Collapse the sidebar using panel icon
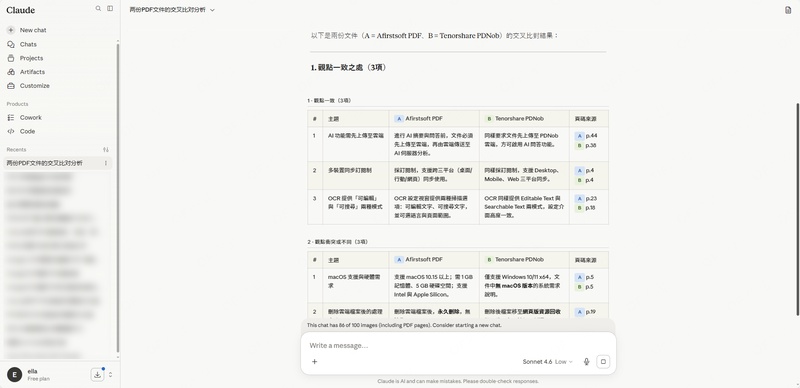800x388 pixels. [110, 9]
